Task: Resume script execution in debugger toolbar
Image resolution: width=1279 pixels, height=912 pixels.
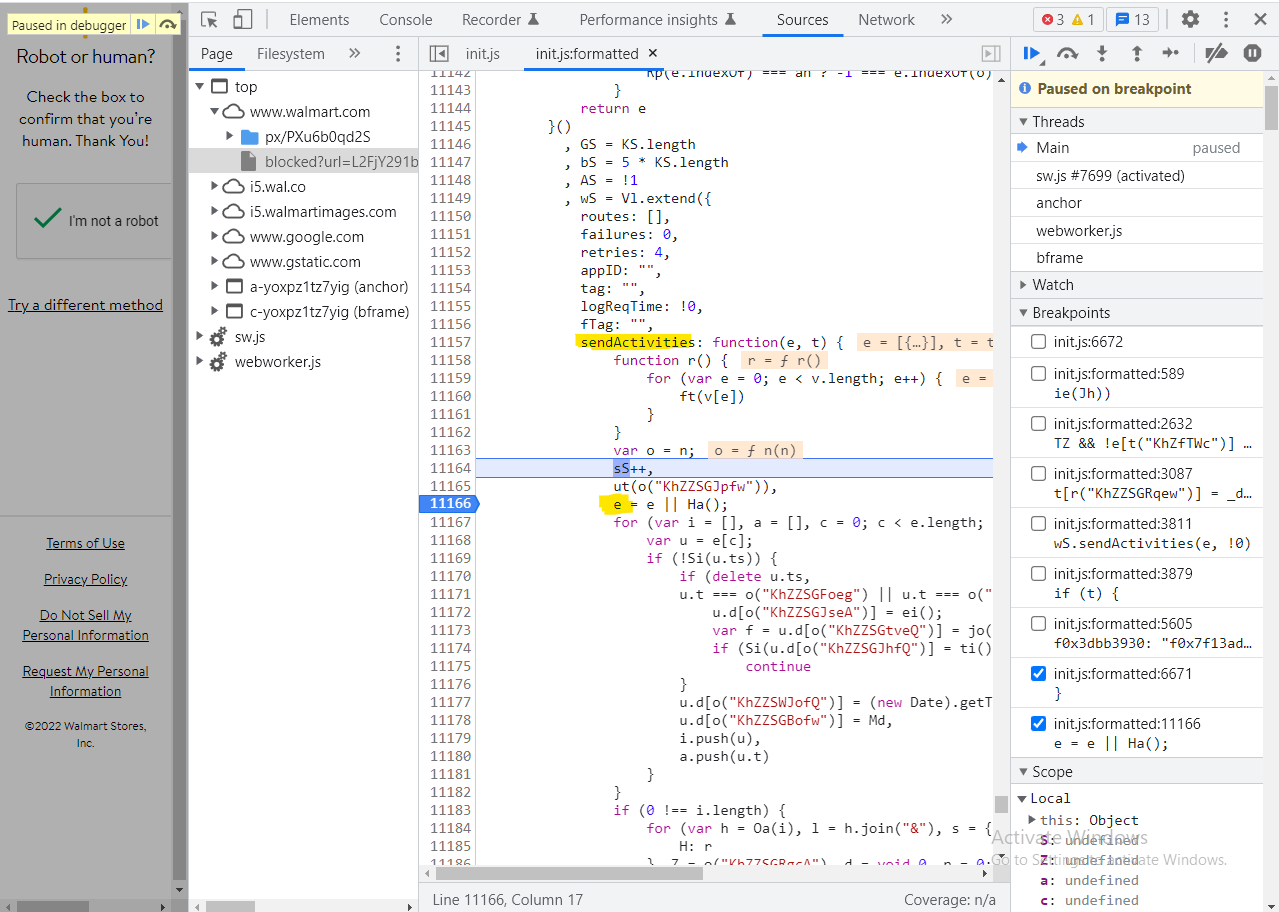Action: pos(1033,54)
